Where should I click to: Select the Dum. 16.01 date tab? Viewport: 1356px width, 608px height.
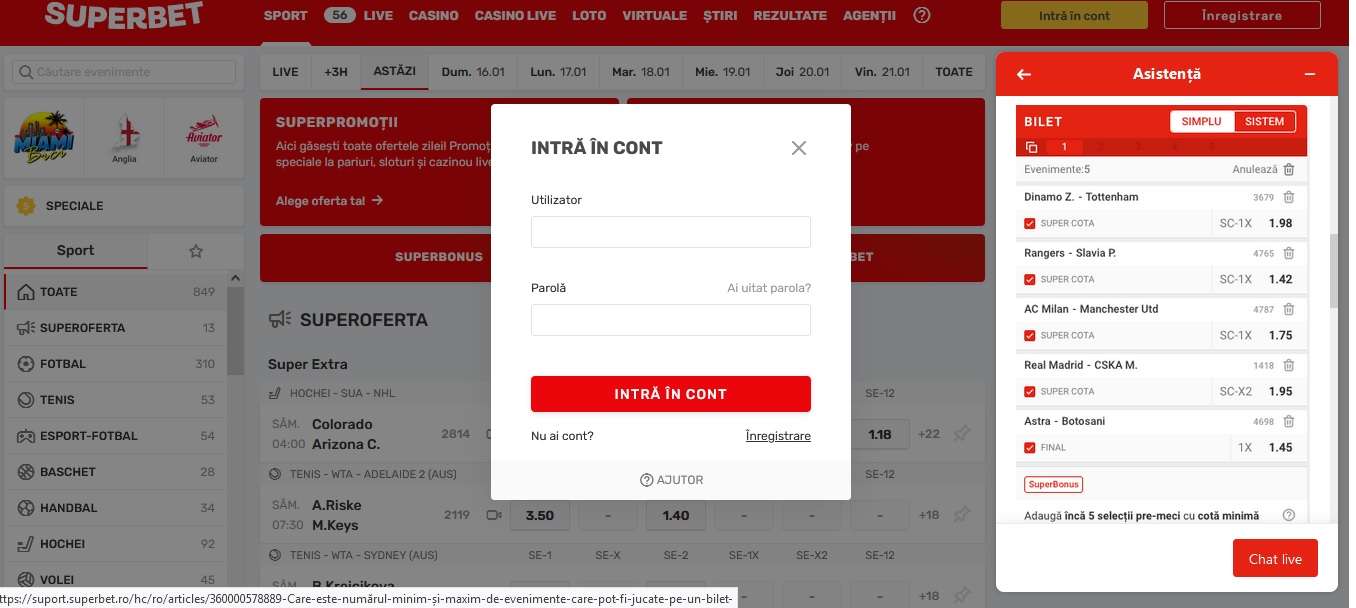point(473,72)
